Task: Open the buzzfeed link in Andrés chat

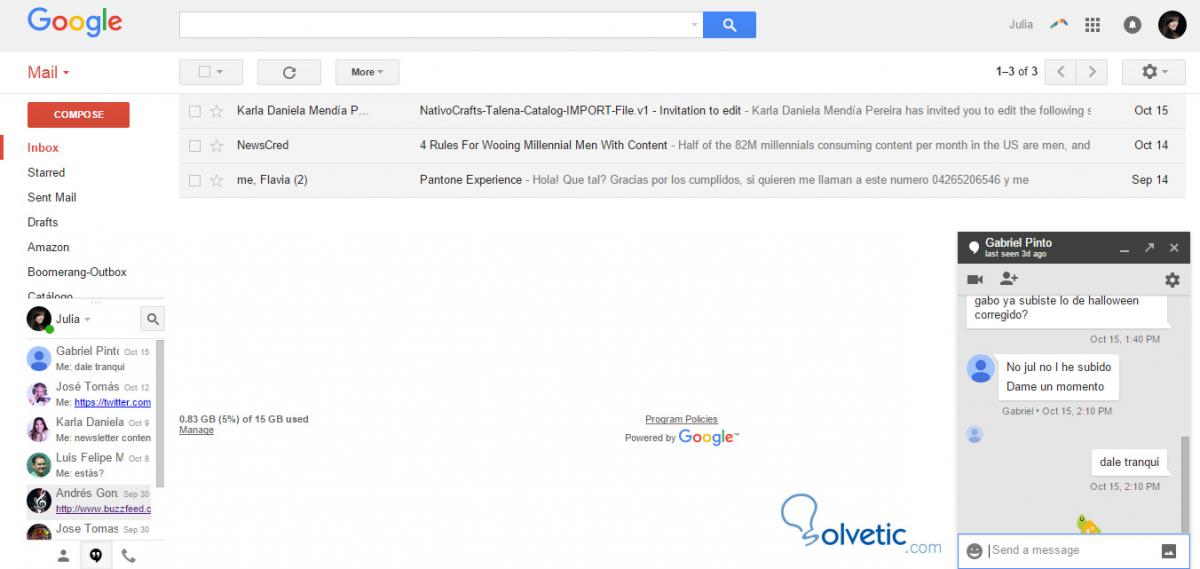Action: 103,509
